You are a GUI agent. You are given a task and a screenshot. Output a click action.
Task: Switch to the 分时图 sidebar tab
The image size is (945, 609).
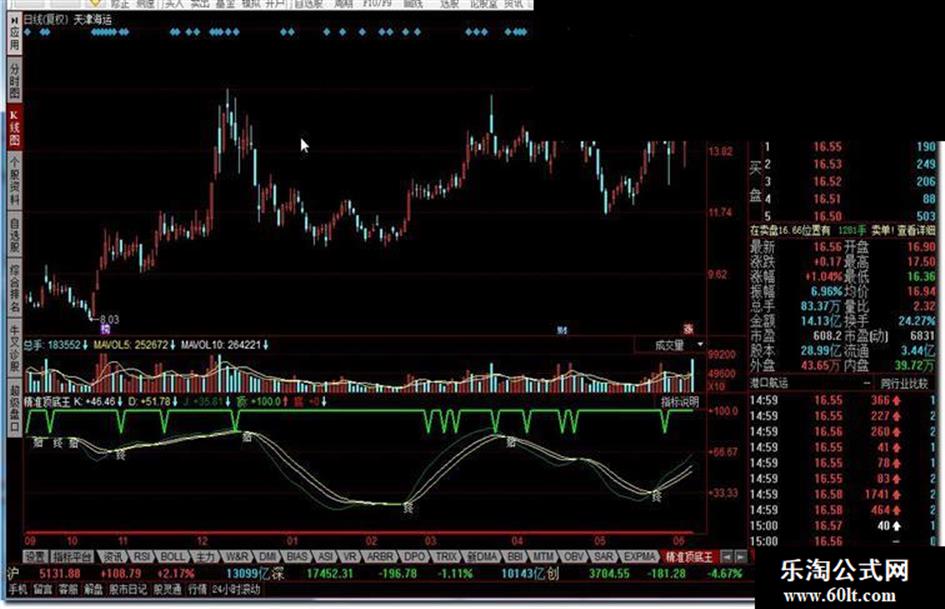tap(14, 81)
